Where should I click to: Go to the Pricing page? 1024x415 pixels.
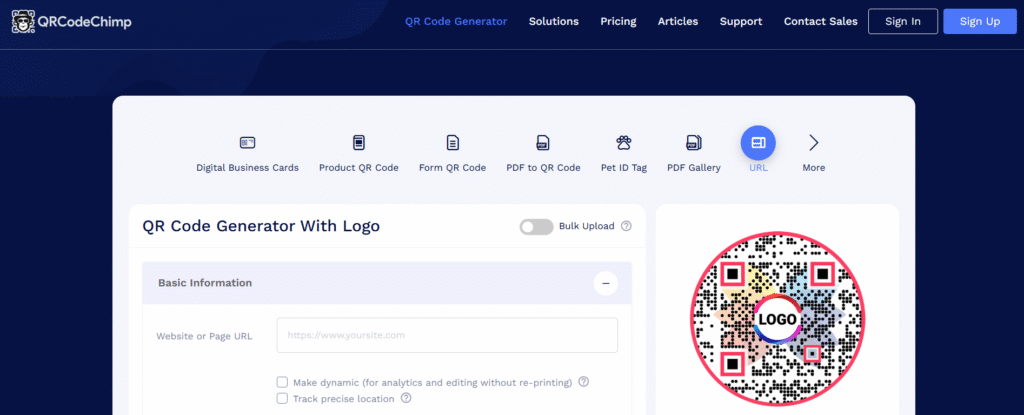pos(618,22)
